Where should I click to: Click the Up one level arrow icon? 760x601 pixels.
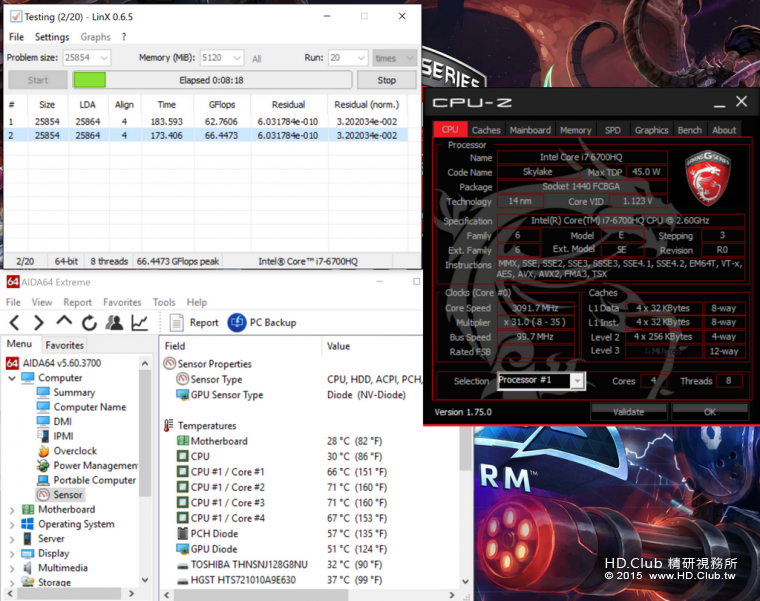(64, 322)
